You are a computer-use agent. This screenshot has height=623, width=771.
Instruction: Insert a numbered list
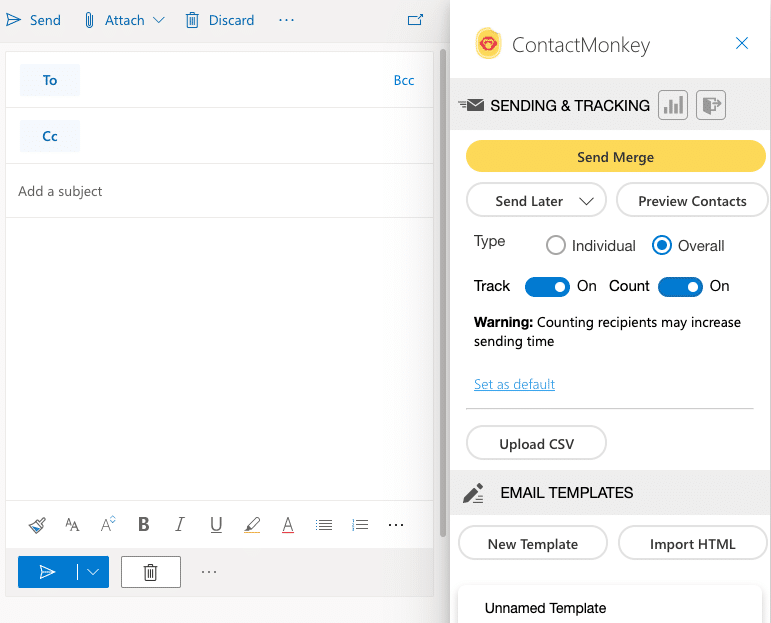coord(360,525)
